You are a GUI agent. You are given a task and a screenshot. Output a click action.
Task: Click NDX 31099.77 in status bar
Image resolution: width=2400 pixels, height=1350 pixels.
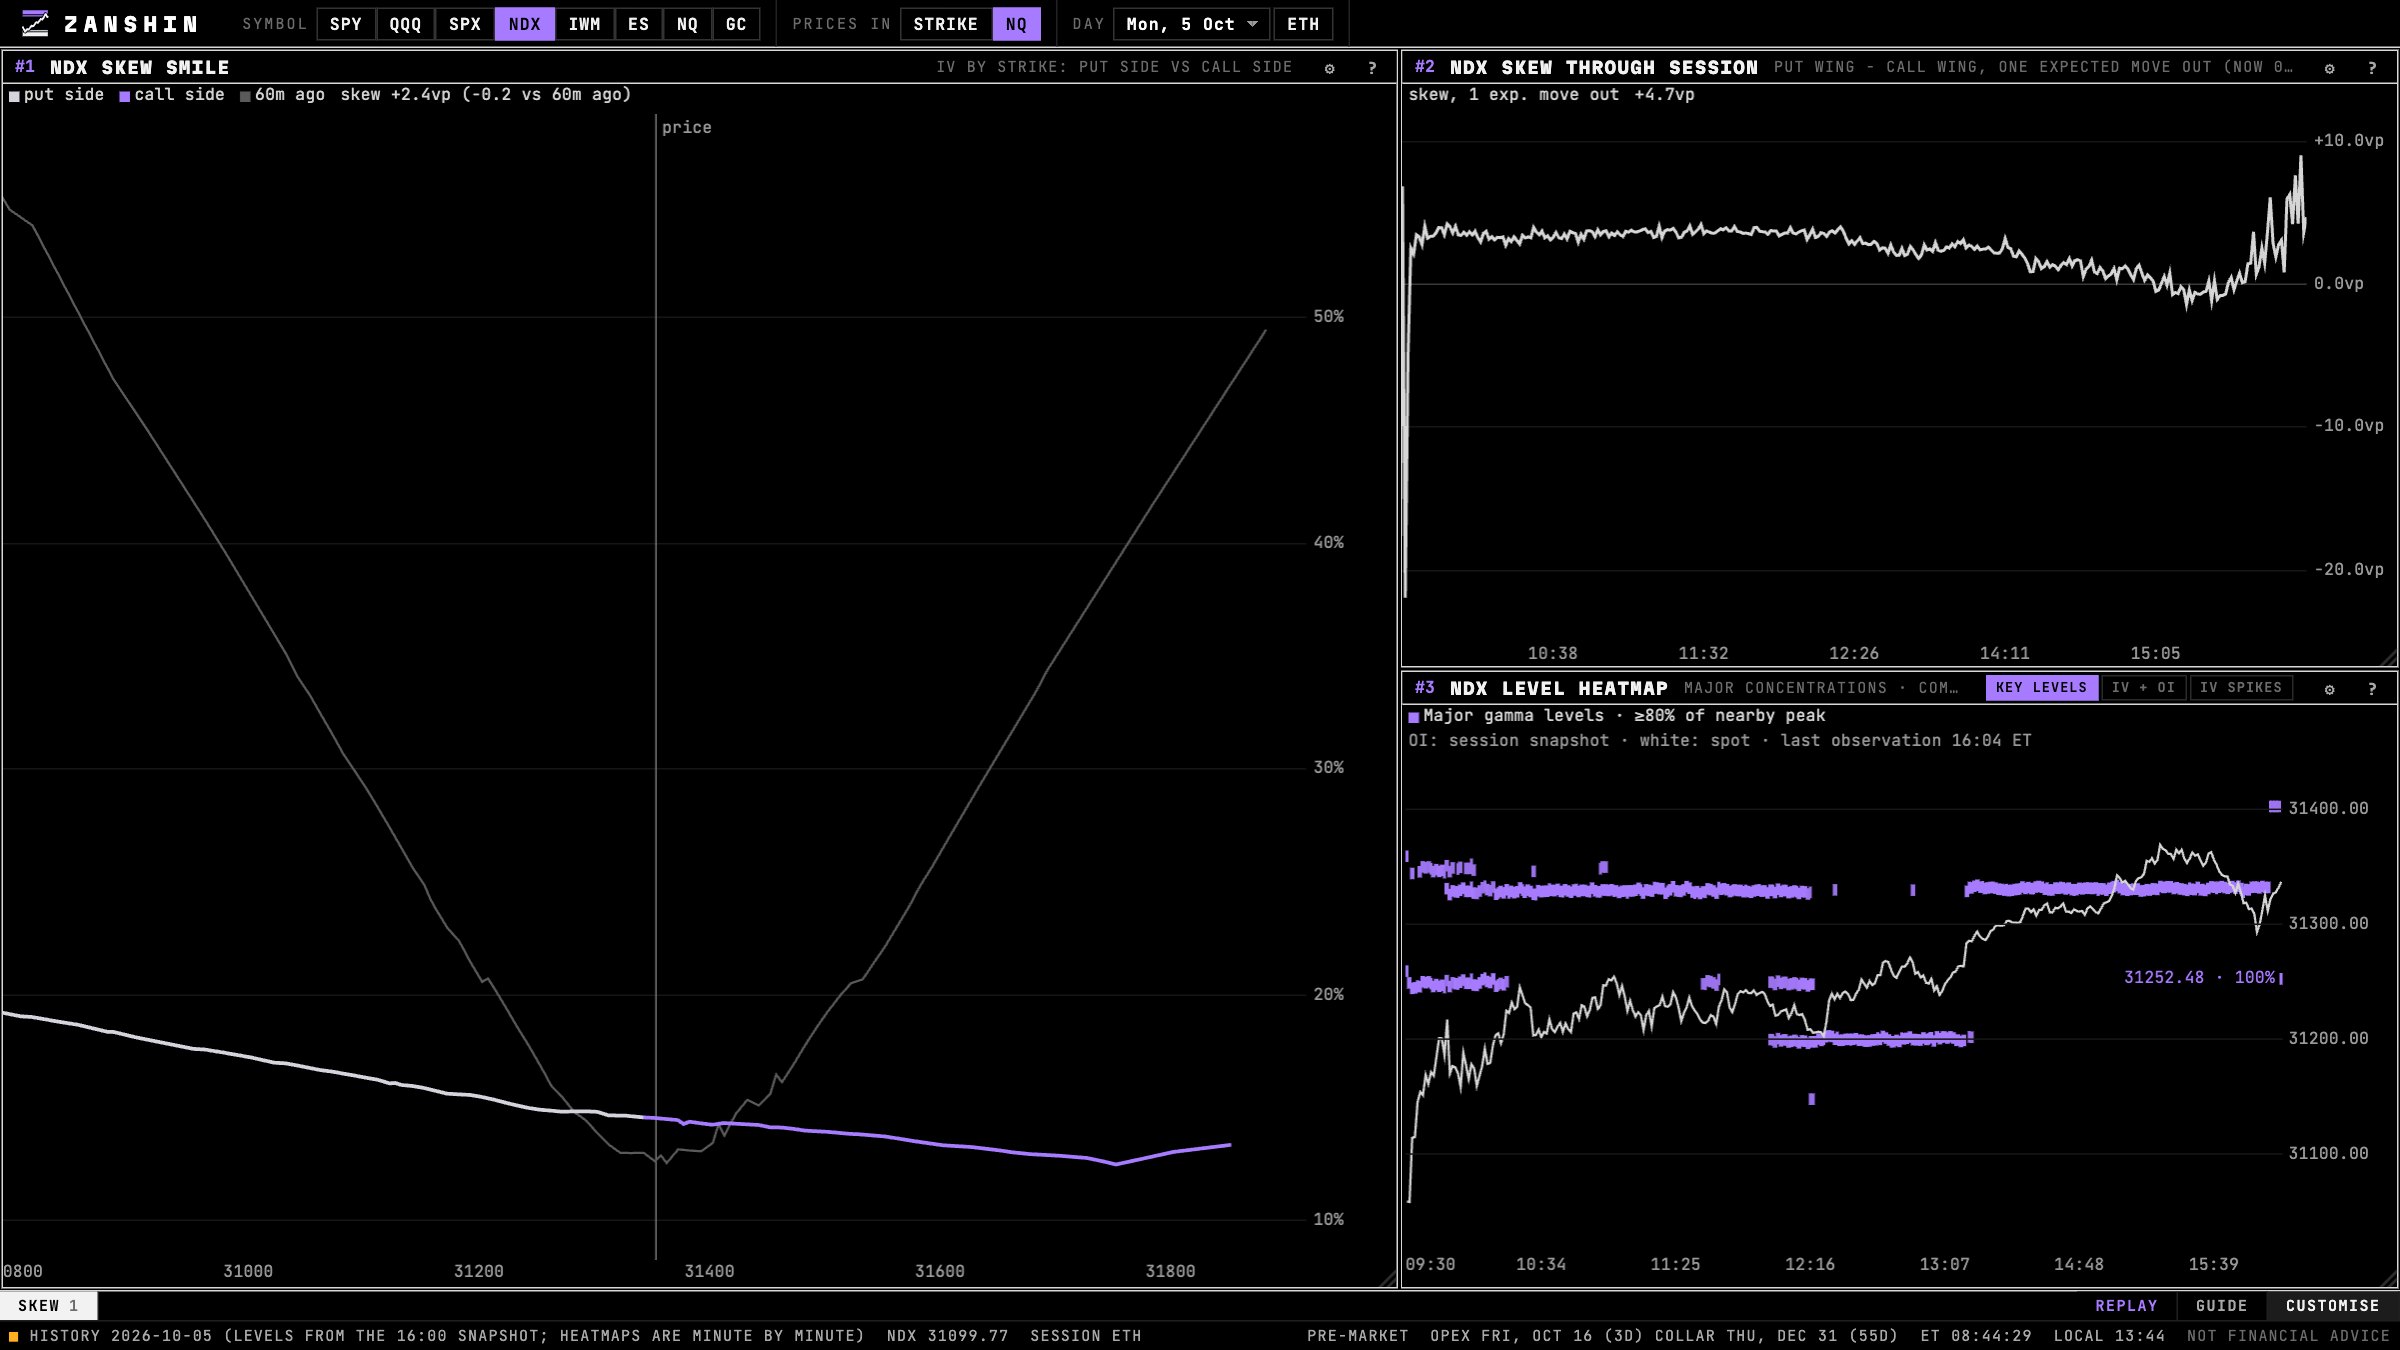coord(947,1336)
